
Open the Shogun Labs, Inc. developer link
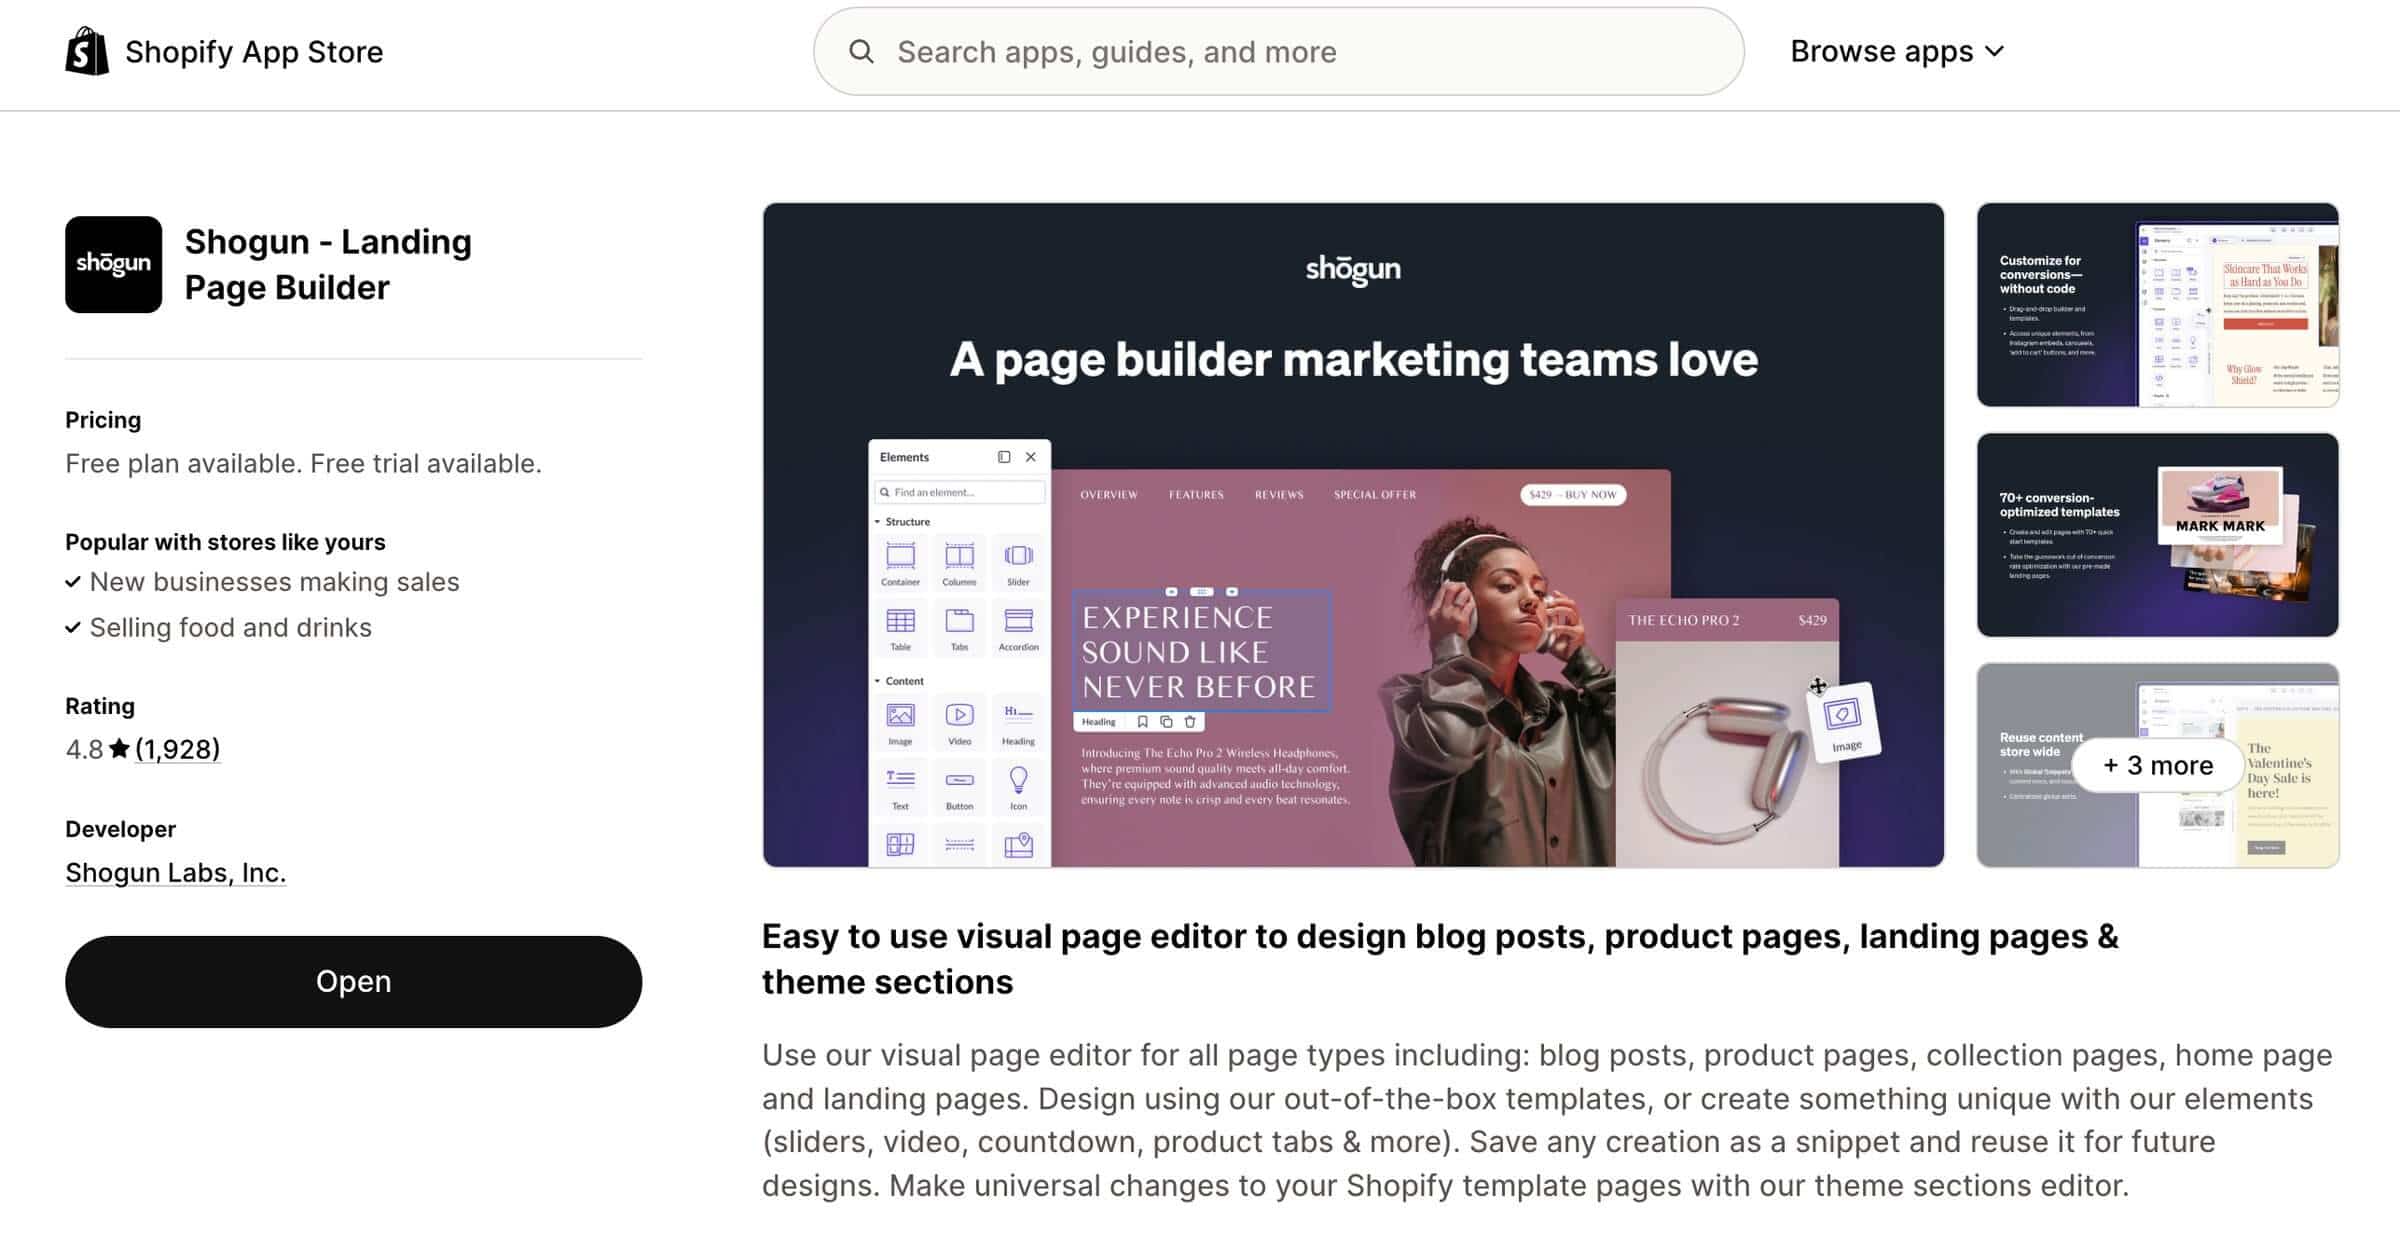pyautogui.click(x=176, y=872)
